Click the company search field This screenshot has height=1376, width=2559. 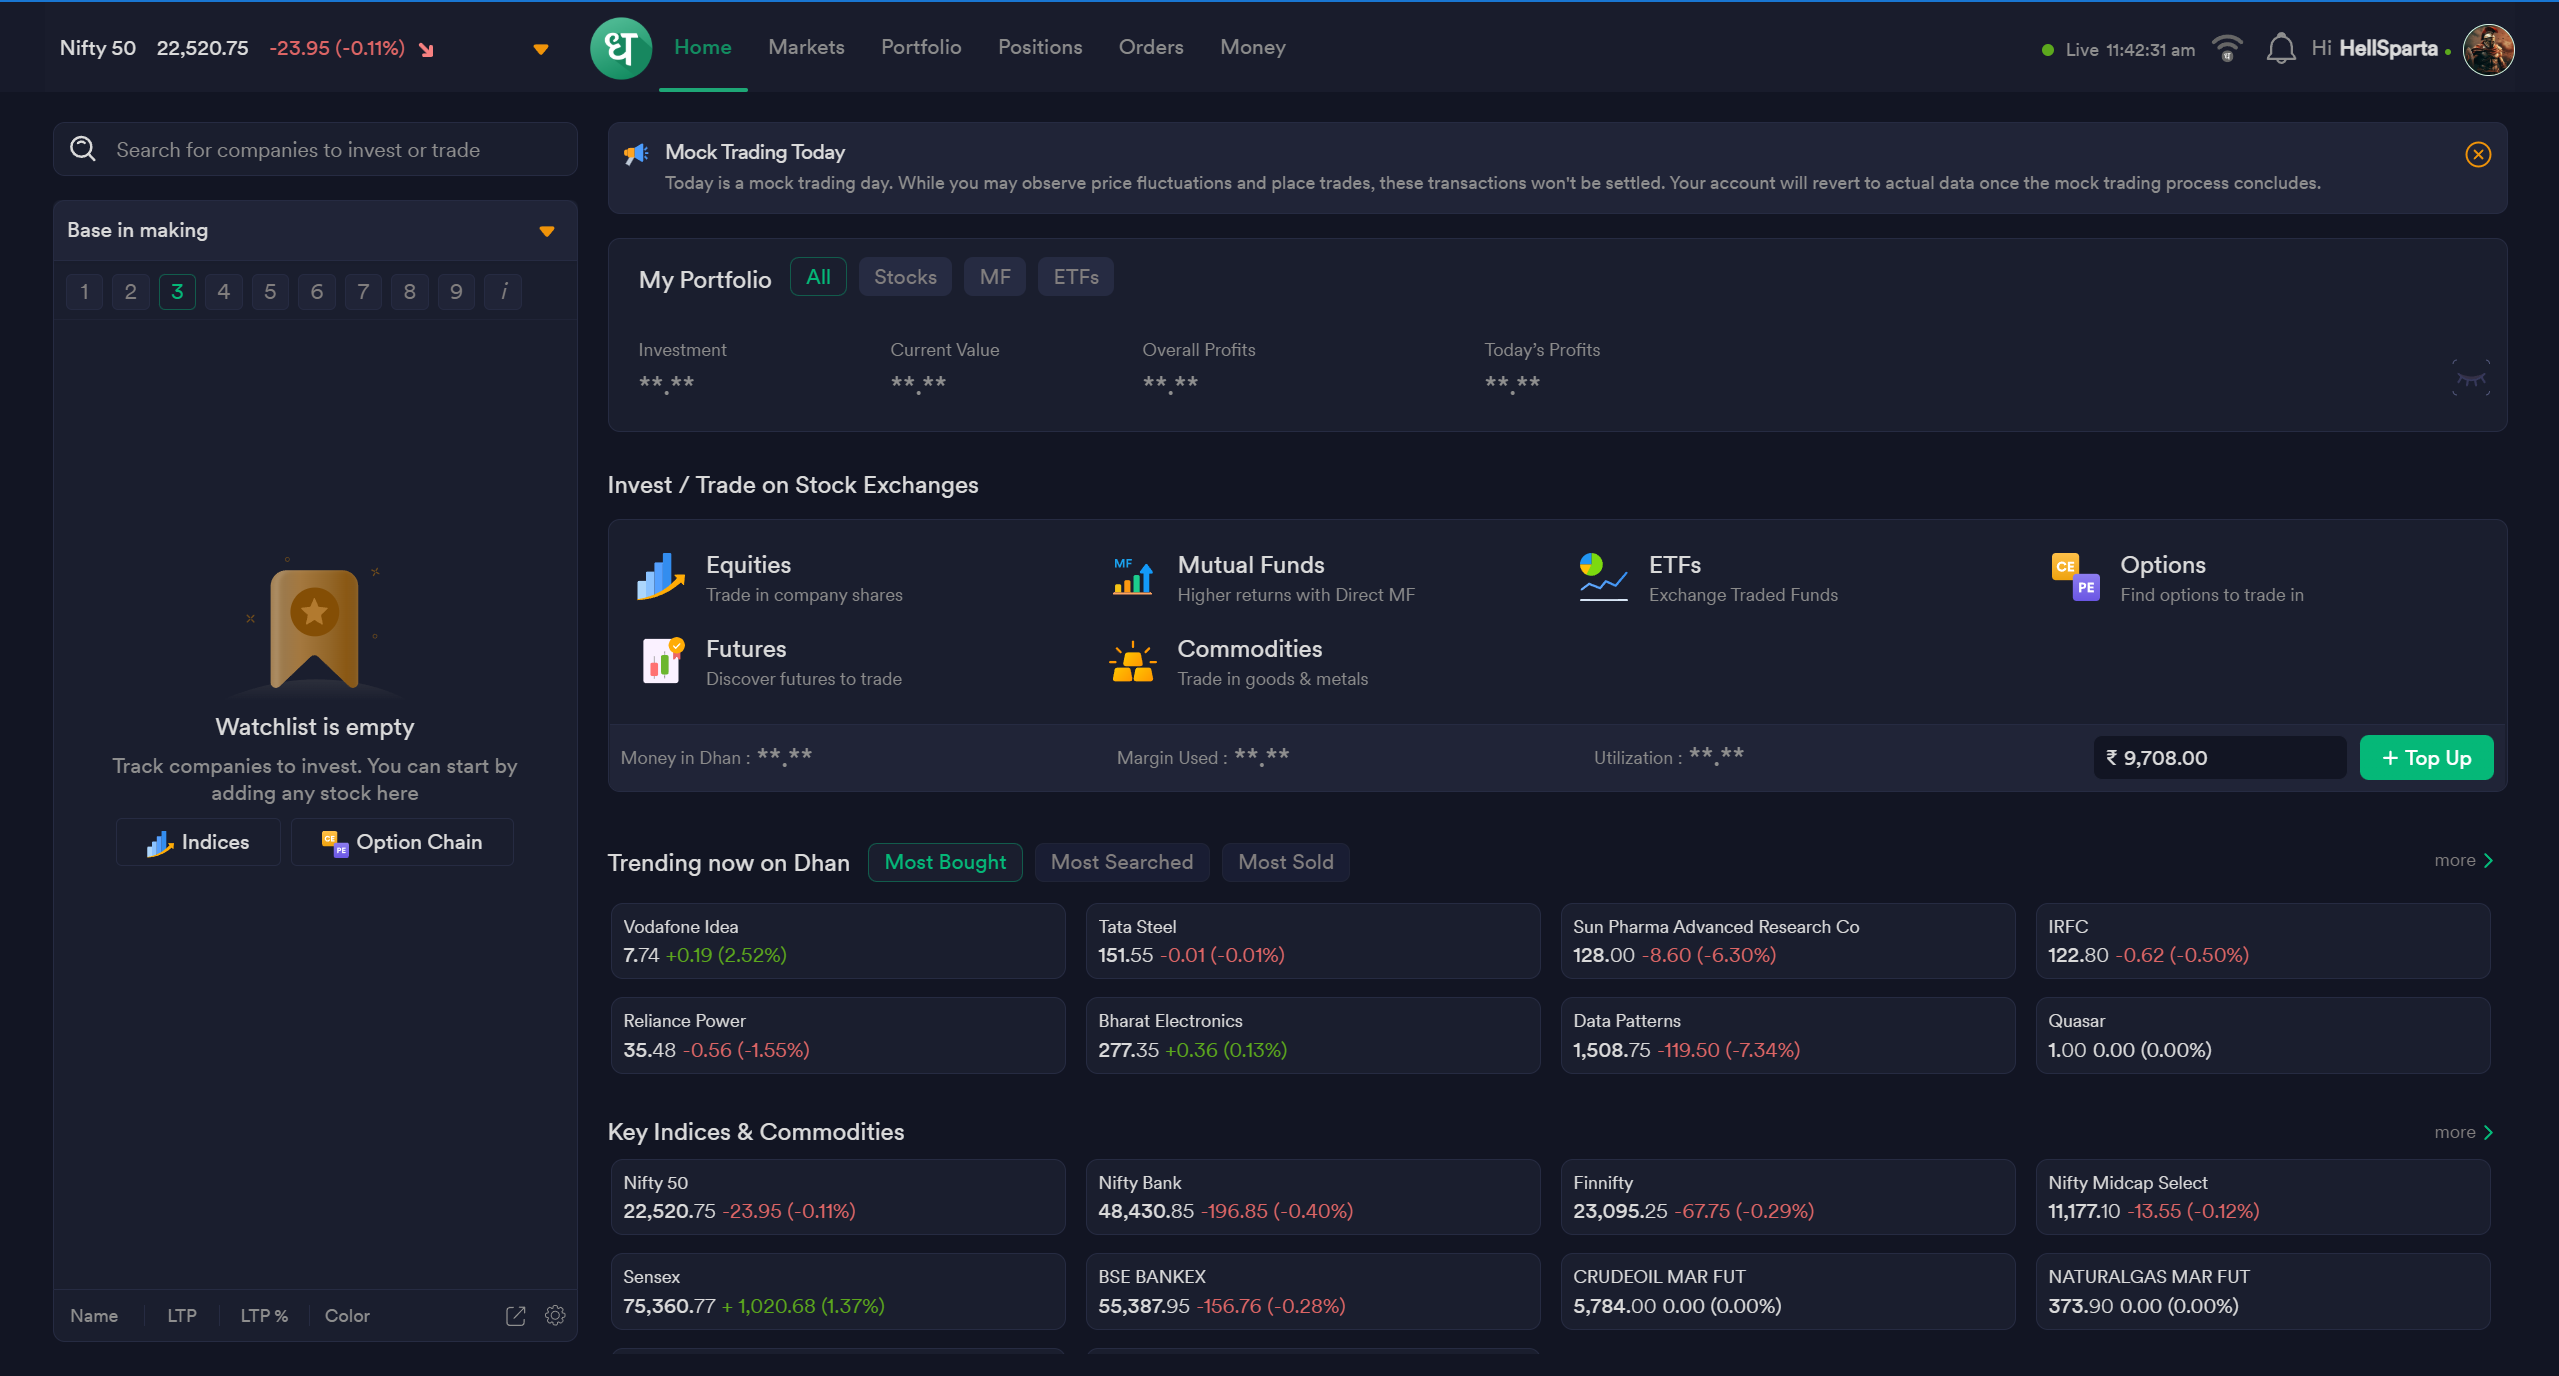point(315,150)
